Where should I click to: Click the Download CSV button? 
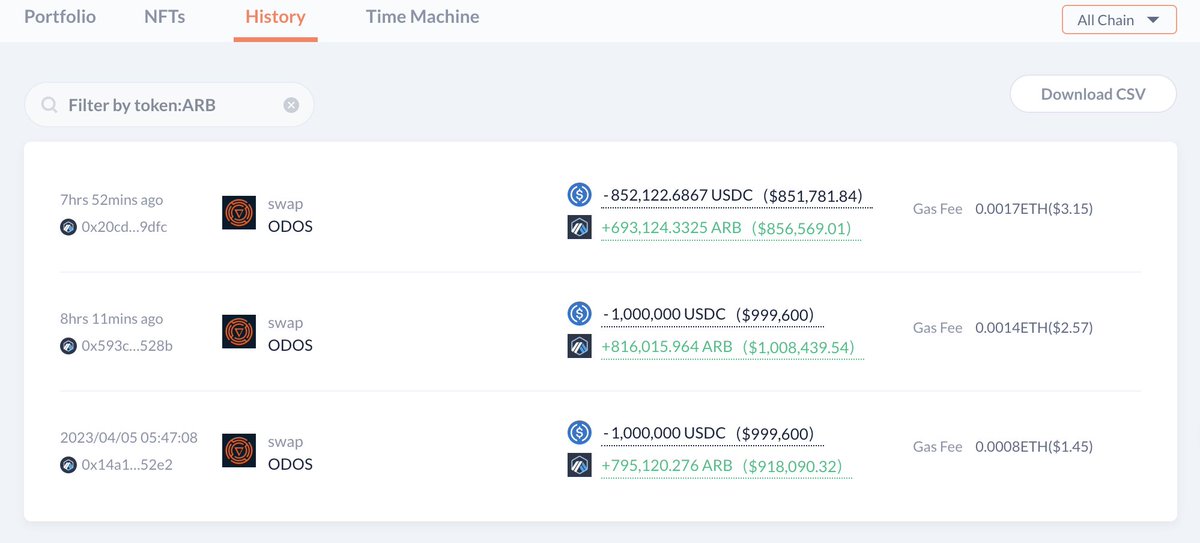coord(1093,94)
